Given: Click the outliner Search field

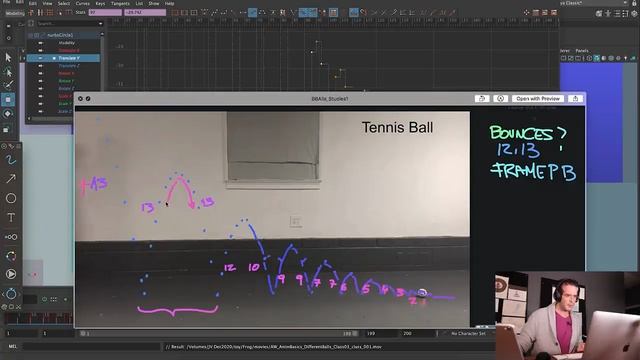Looking at the screenshot, I should tap(67, 24).
